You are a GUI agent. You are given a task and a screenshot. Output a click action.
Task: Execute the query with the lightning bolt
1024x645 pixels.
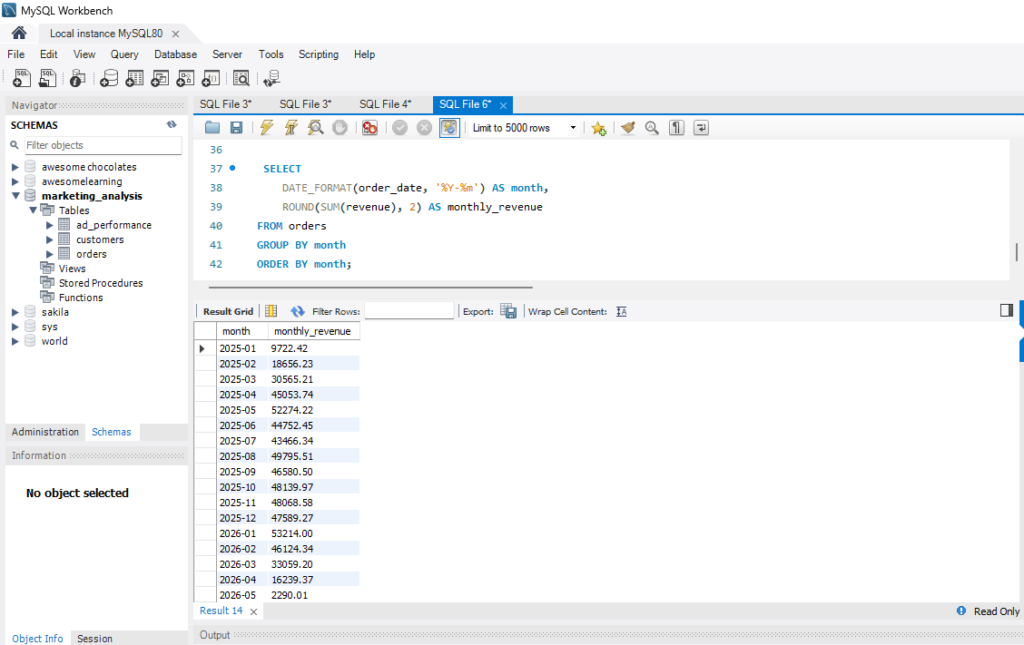(266, 127)
